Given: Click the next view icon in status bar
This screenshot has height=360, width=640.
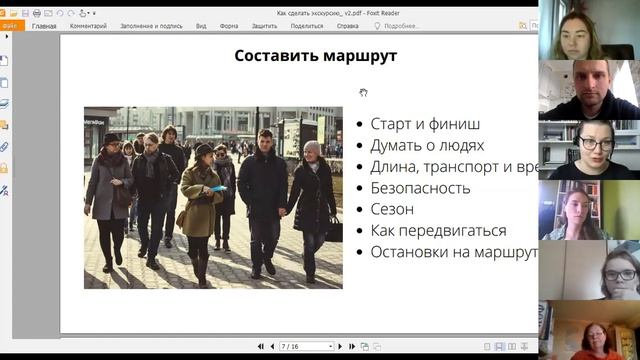Looking at the screenshot, I should click(377, 347).
